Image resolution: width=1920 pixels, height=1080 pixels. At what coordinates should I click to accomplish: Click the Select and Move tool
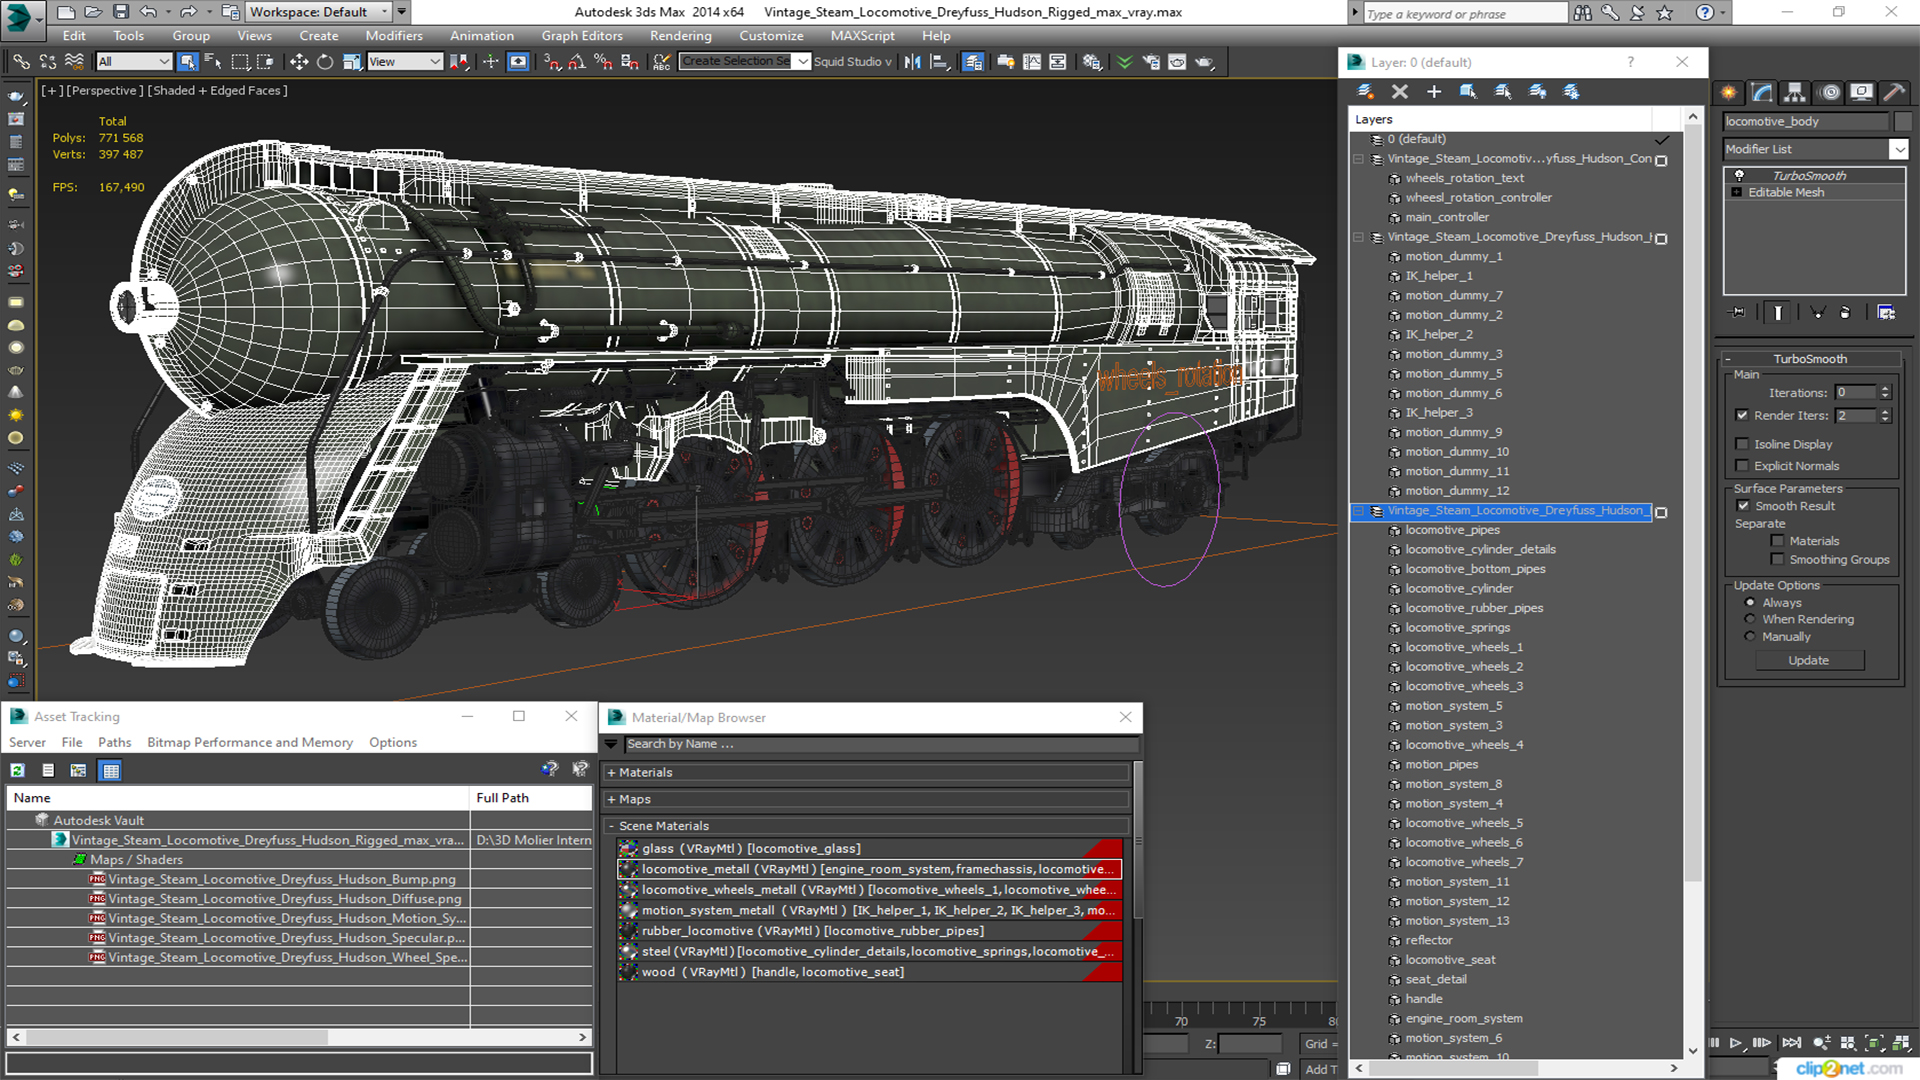(x=298, y=62)
